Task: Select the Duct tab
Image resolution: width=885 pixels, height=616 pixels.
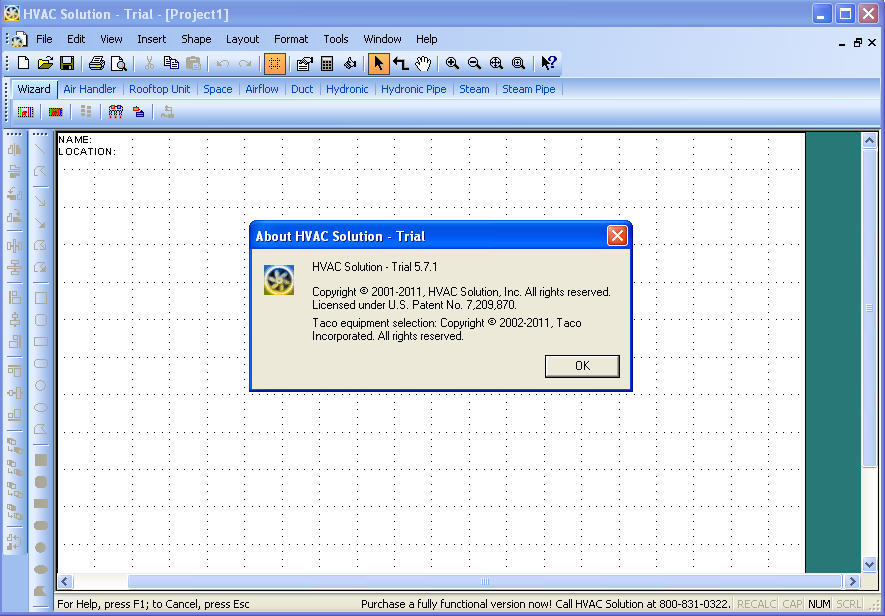Action: pos(302,89)
